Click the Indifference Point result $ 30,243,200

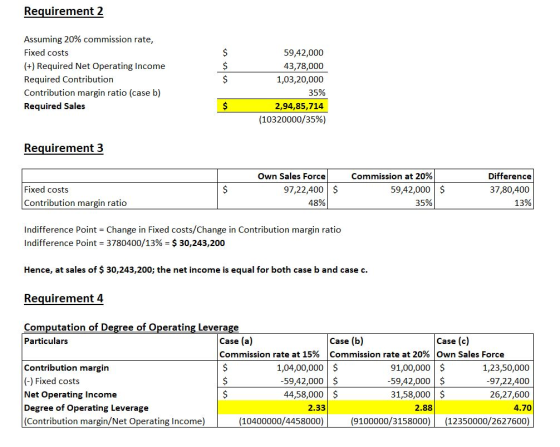coord(198,243)
